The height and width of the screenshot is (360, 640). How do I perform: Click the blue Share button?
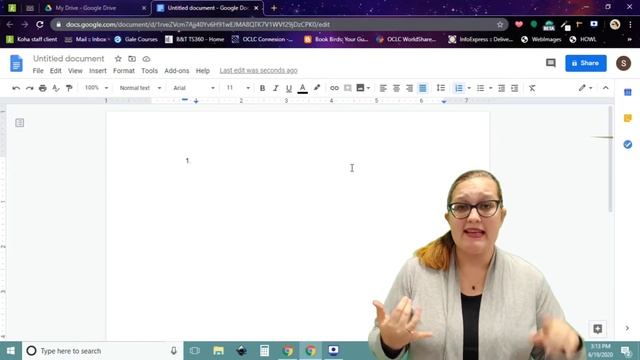point(586,63)
